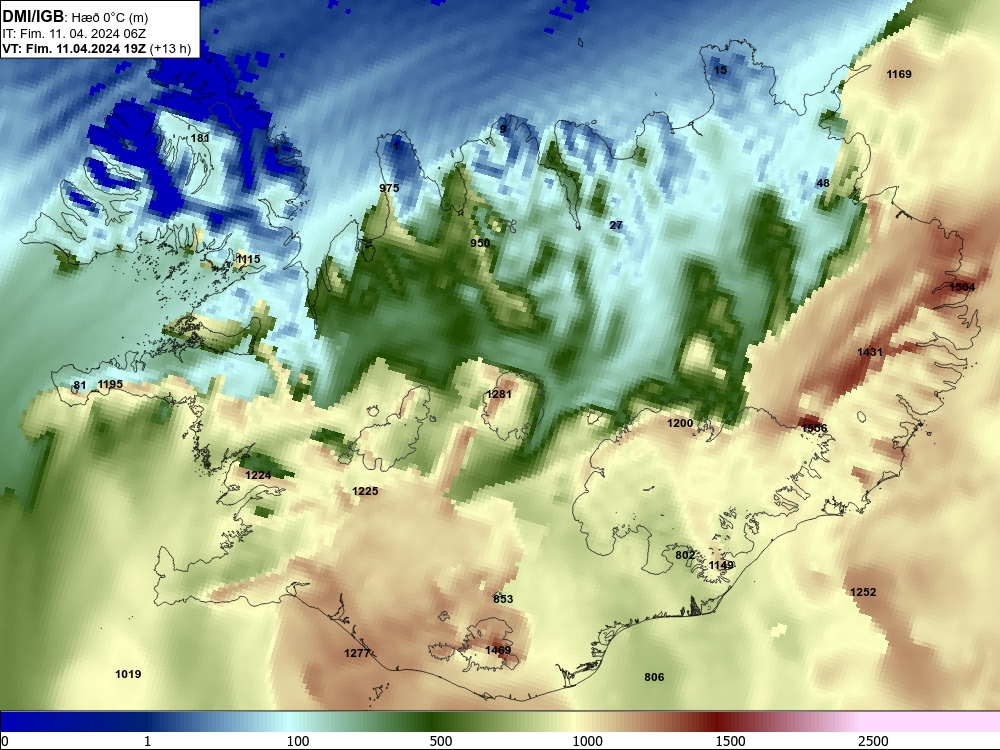This screenshot has width=1000, height=750.
Task: Select the map value 81
Action: [x=80, y=385]
